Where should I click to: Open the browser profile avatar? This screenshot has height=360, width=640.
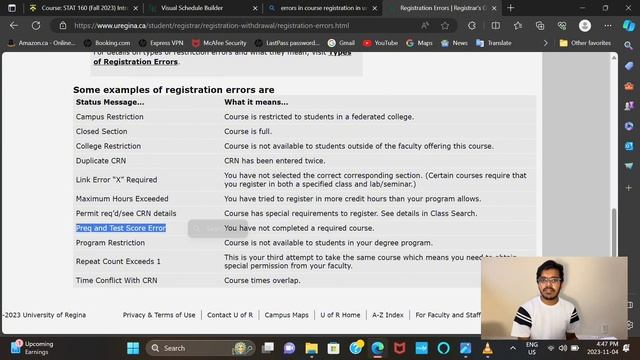click(x=585, y=26)
